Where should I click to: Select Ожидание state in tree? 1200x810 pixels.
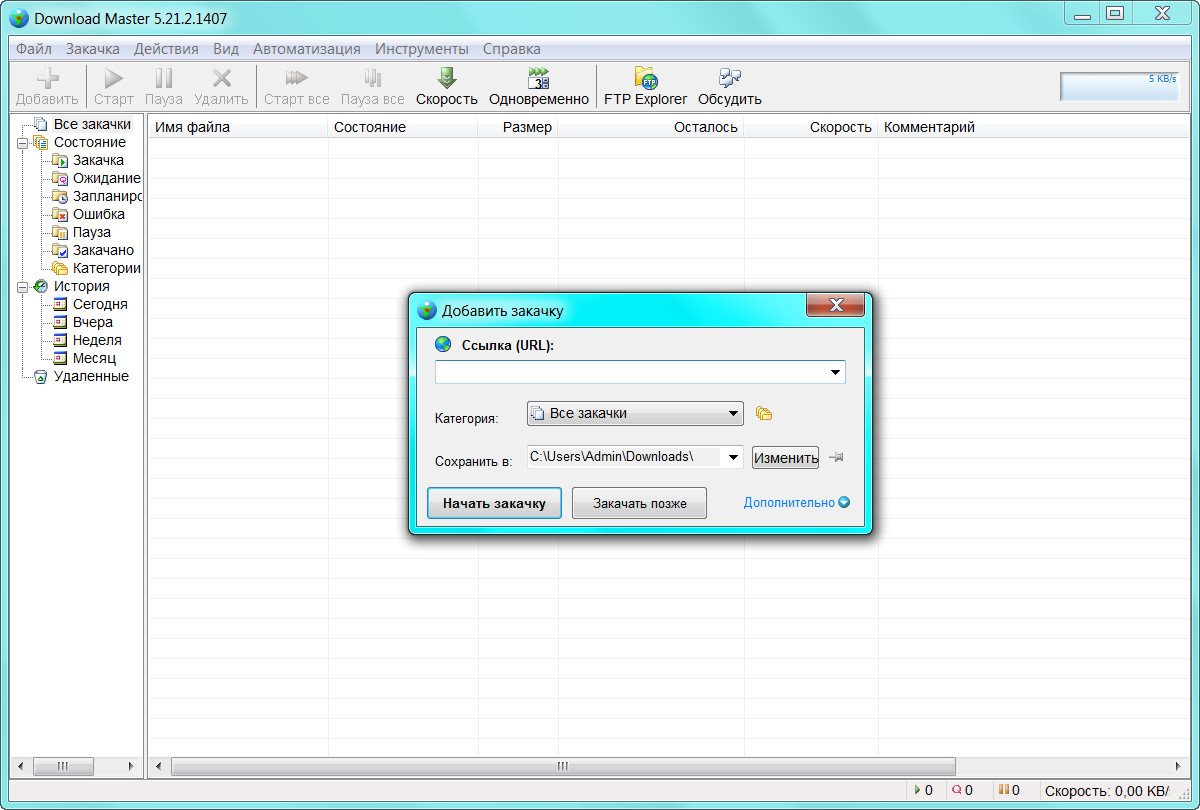coord(106,178)
